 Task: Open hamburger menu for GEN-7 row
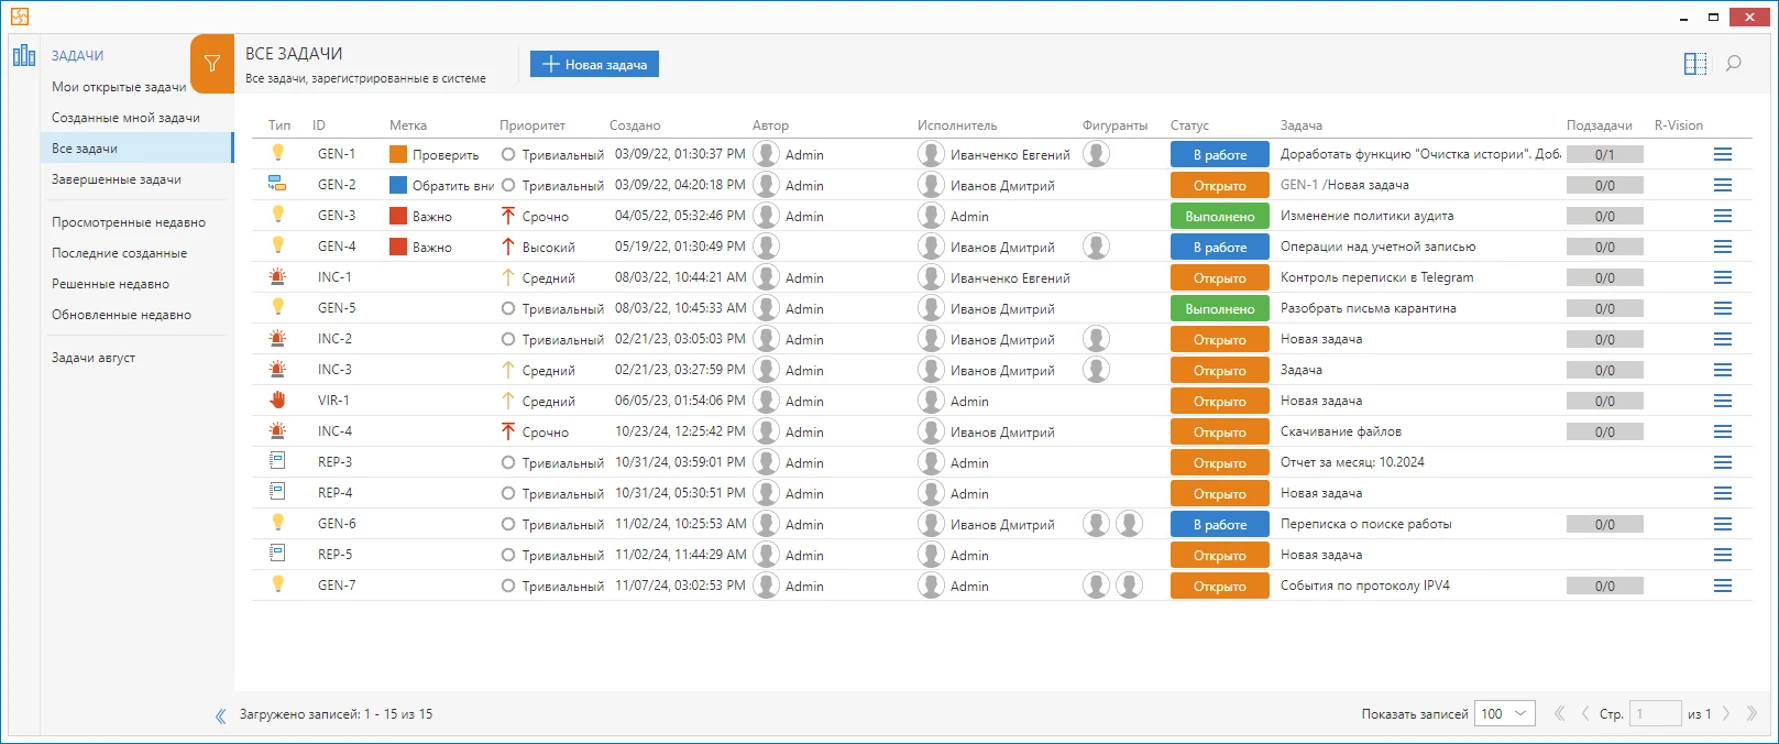tap(1722, 586)
